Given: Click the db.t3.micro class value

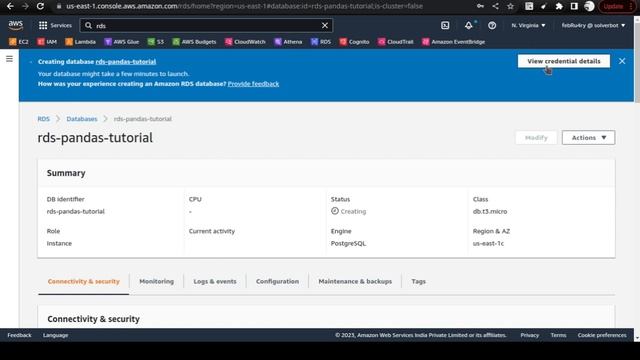Looking at the screenshot, I should (490, 211).
